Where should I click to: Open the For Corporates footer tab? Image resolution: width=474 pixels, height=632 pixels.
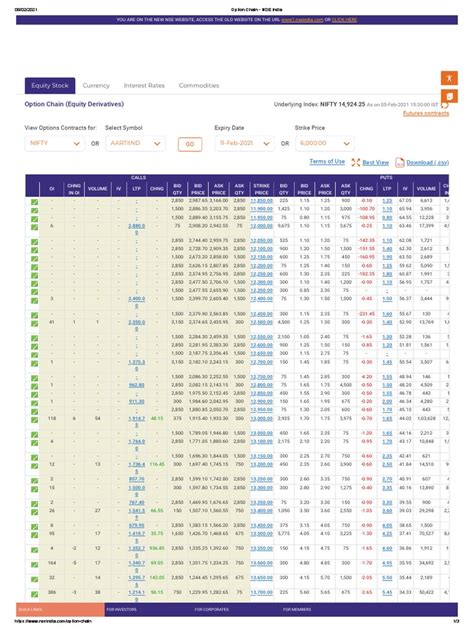212,609
